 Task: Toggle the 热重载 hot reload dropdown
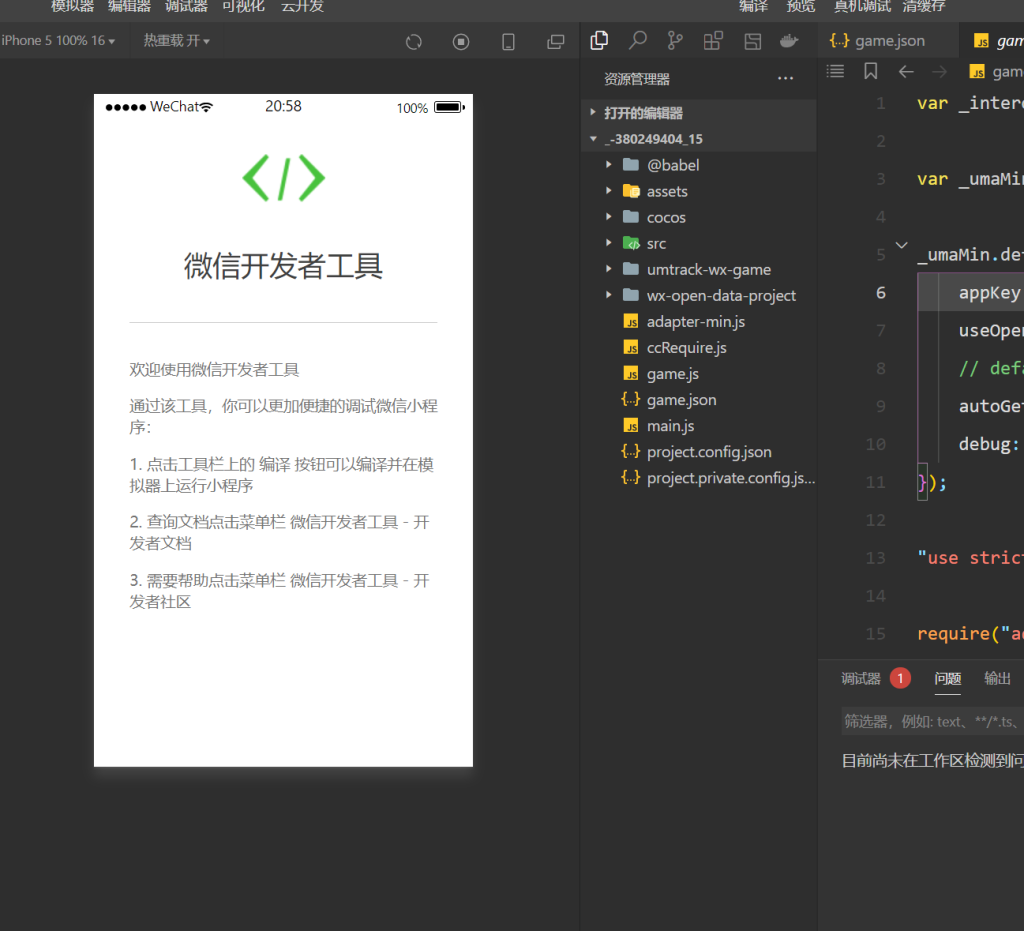click(176, 41)
